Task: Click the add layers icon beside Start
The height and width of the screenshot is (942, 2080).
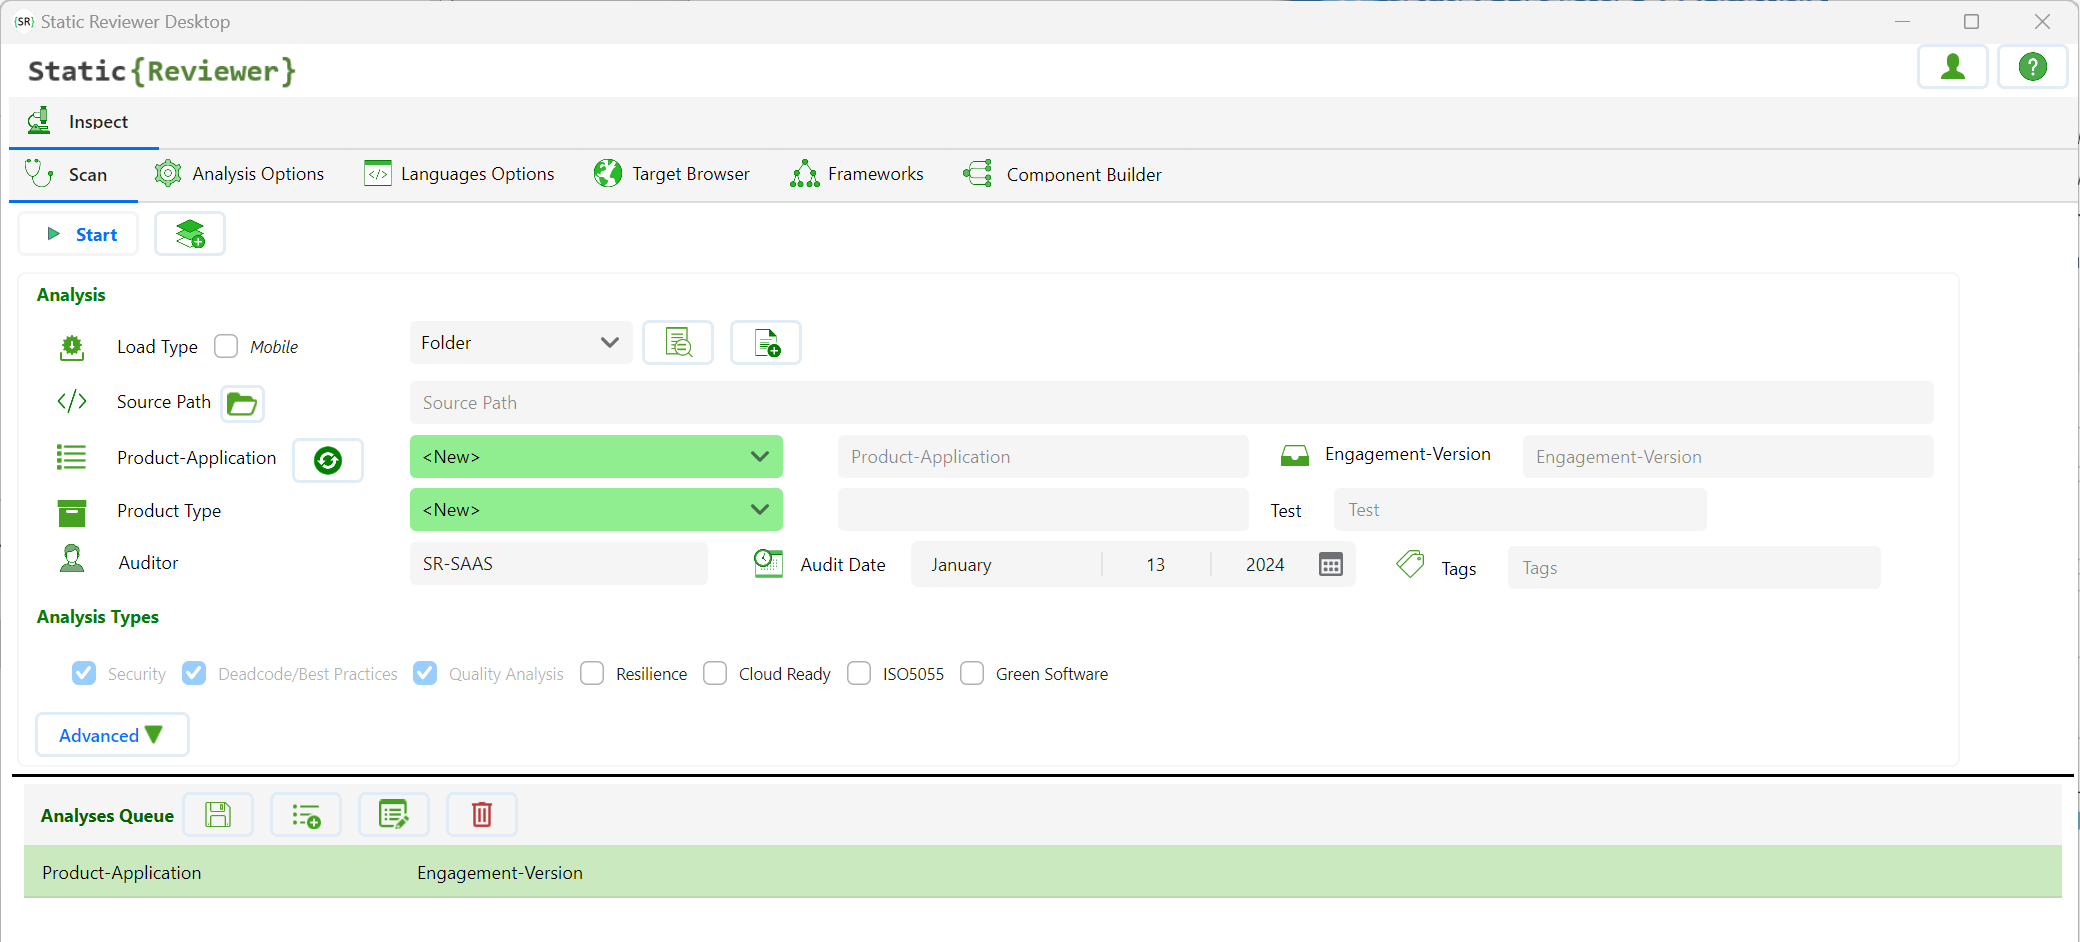Action: 190,234
